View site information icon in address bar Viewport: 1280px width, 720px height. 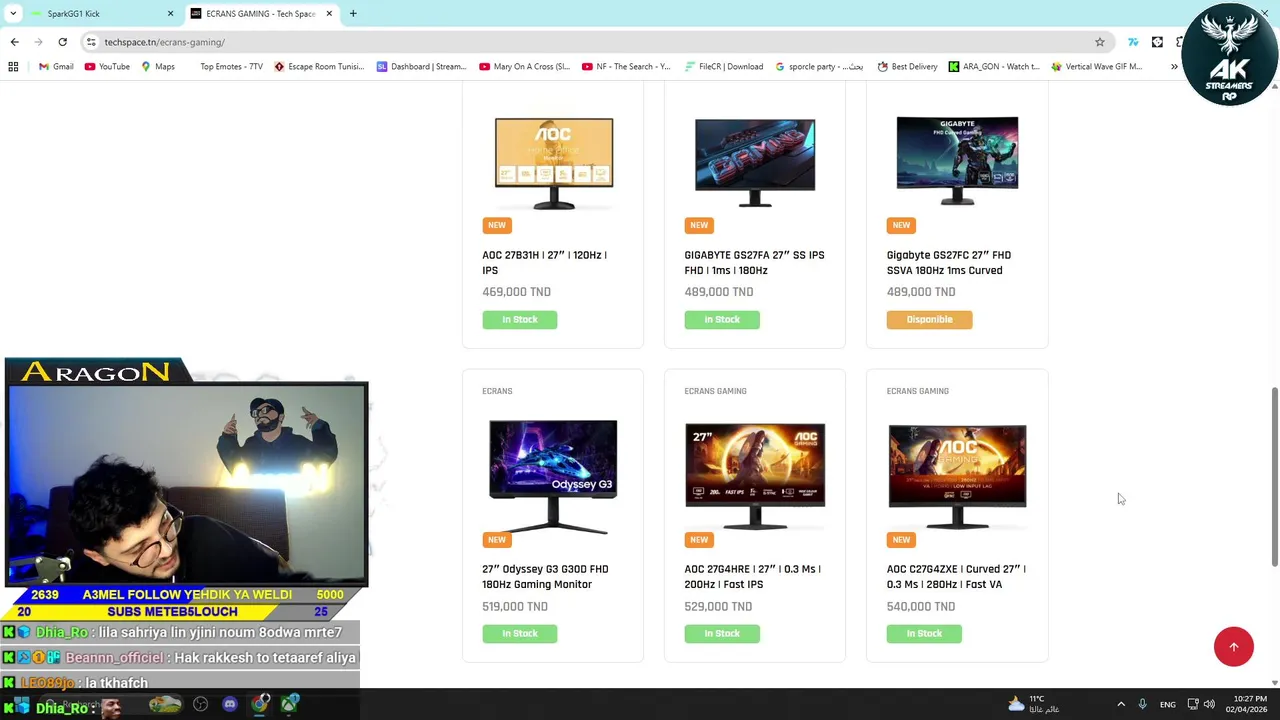91,42
